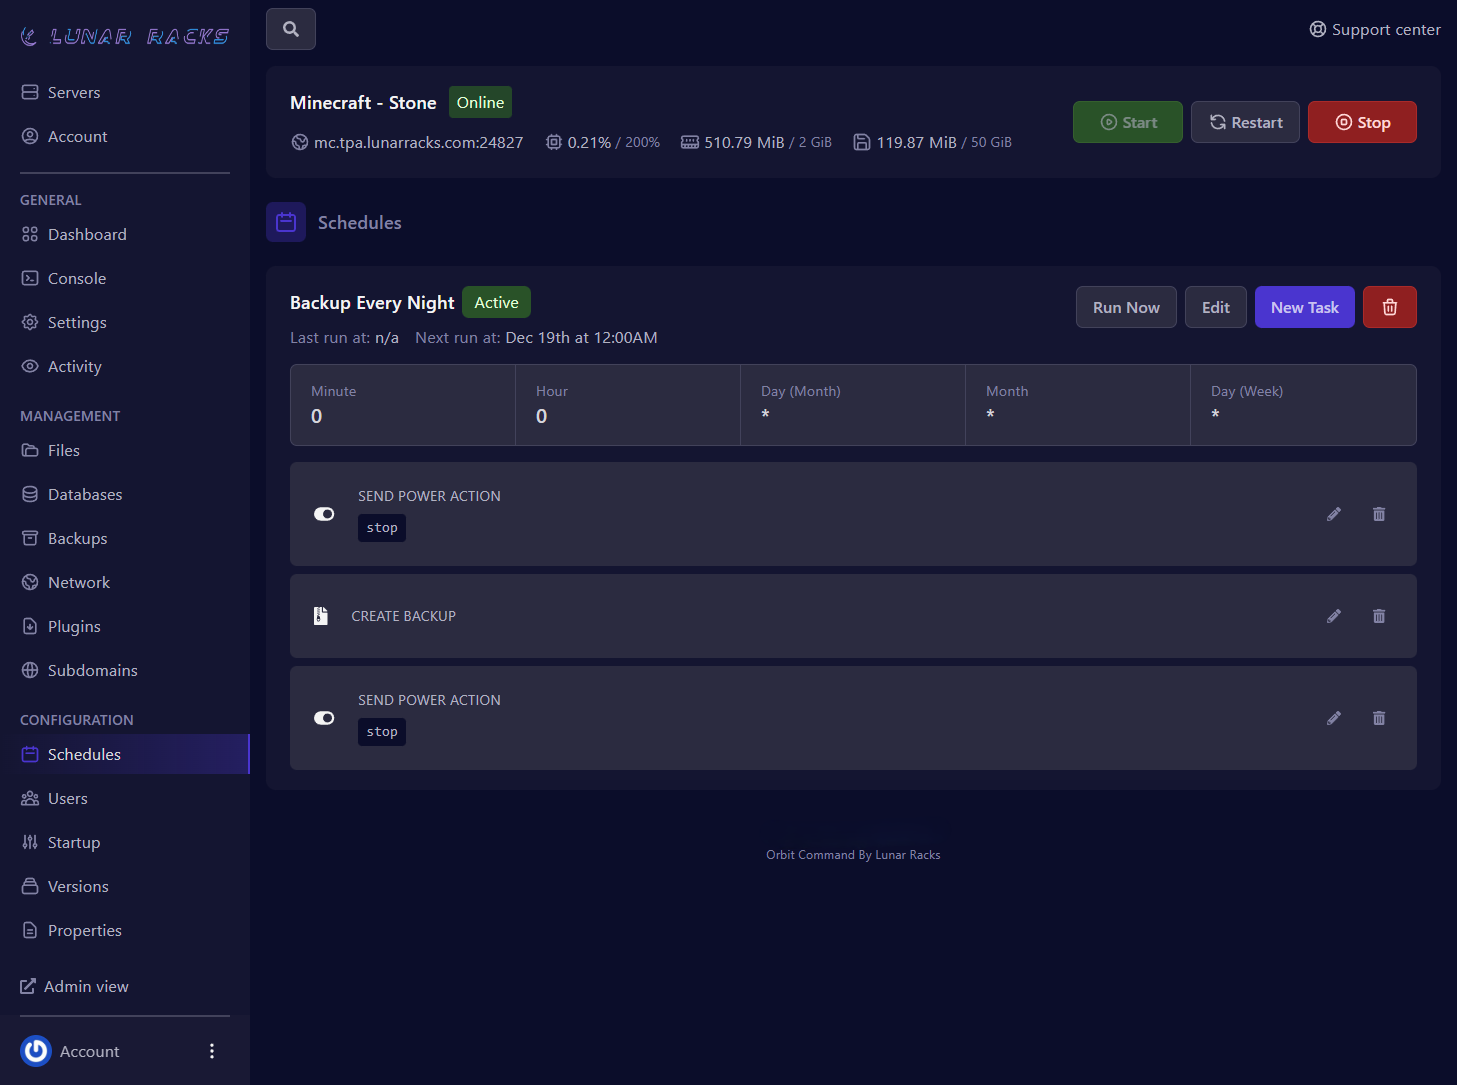1457x1085 pixels.
Task: Open the account three-dot options menu
Action: [211, 1051]
